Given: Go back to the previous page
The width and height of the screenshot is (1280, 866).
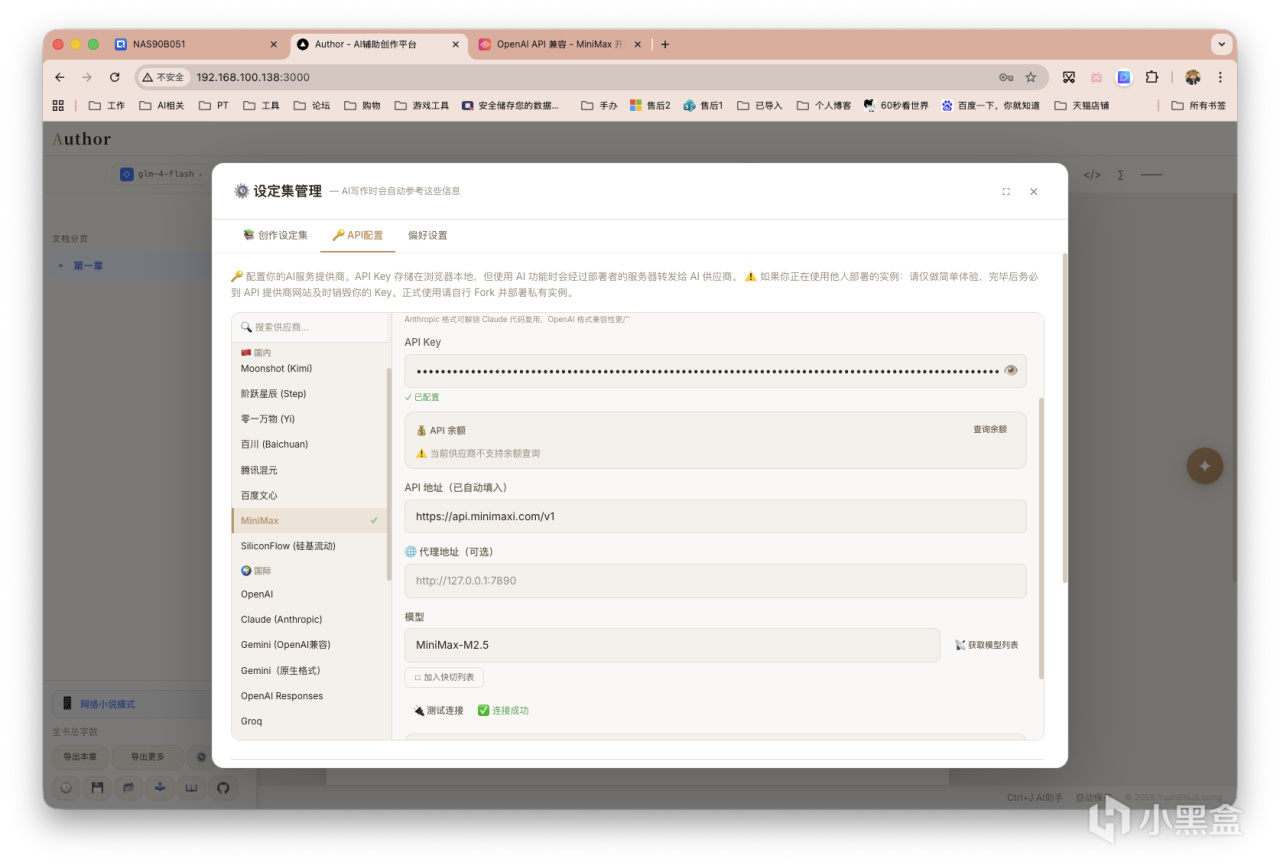Looking at the screenshot, I should pyautogui.click(x=60, y=77).
